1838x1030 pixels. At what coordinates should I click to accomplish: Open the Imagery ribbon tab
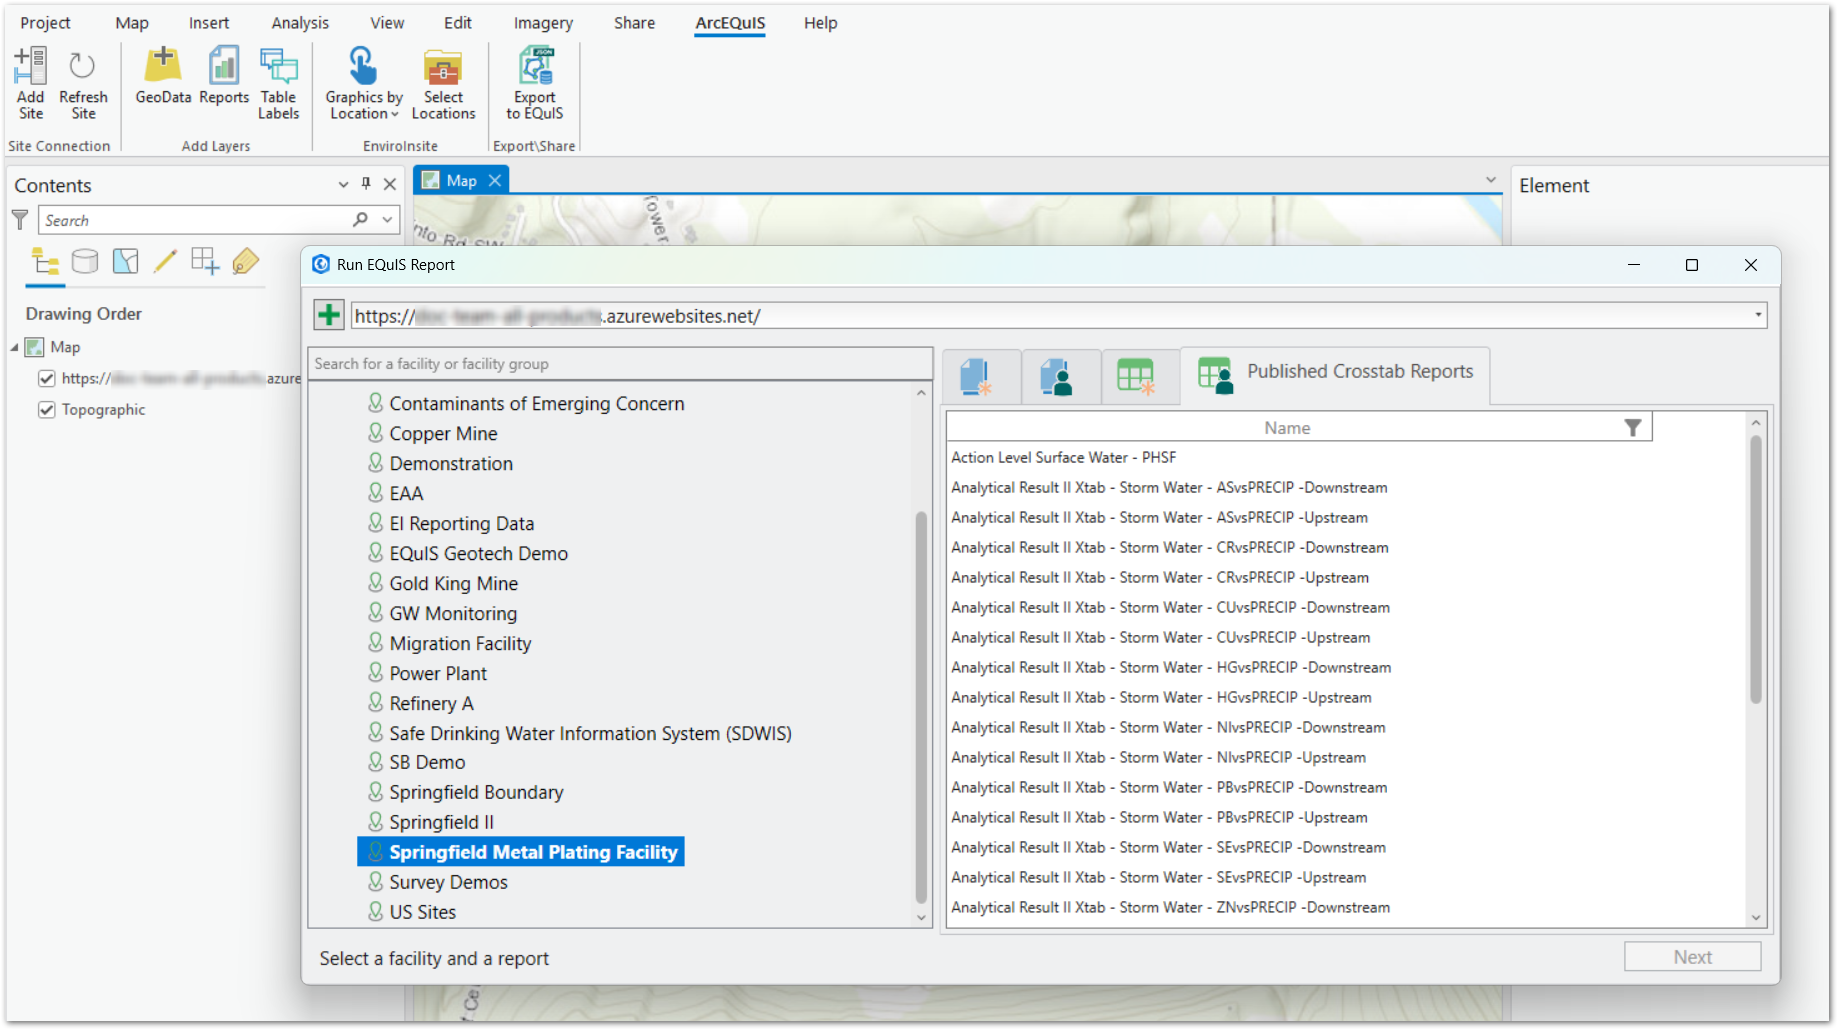(543, 23)
